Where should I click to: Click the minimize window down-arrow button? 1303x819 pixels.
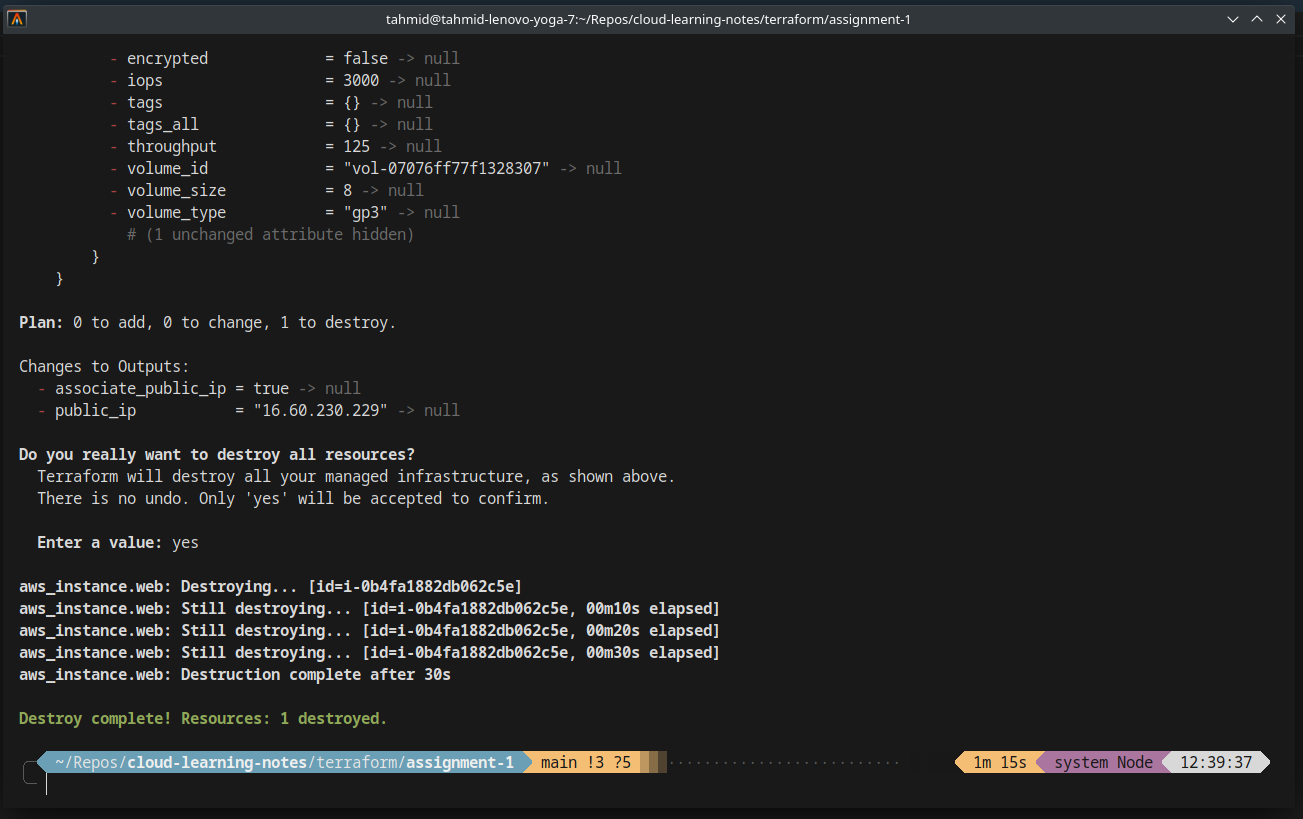(1233, 19)
